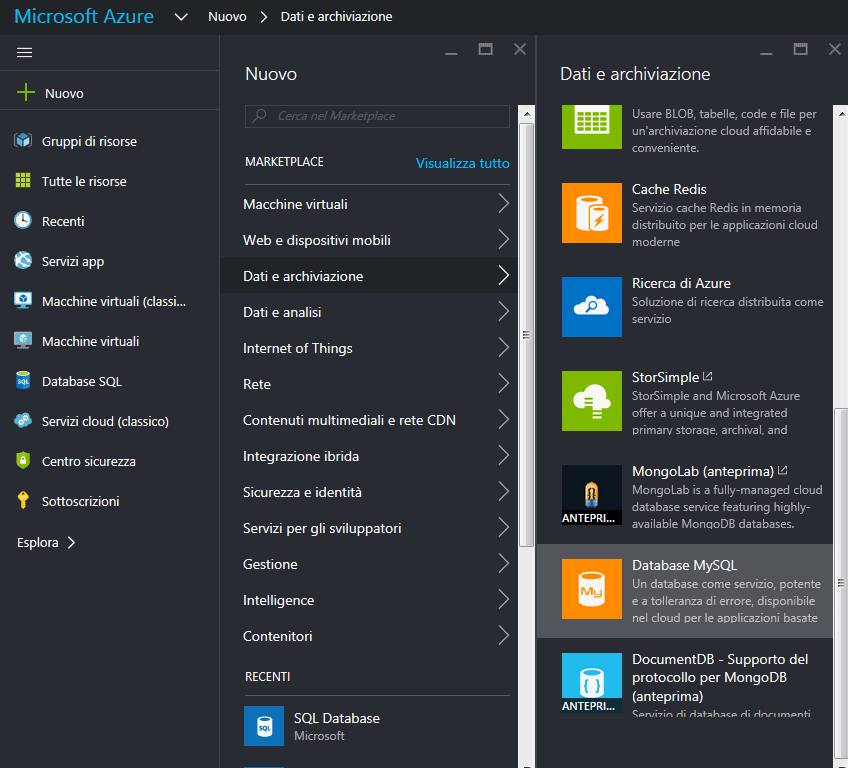The height and width of the screenshot is (768, 848).
Task: Select Dati e archiviazione category row
Action: [x=369, y=275]
